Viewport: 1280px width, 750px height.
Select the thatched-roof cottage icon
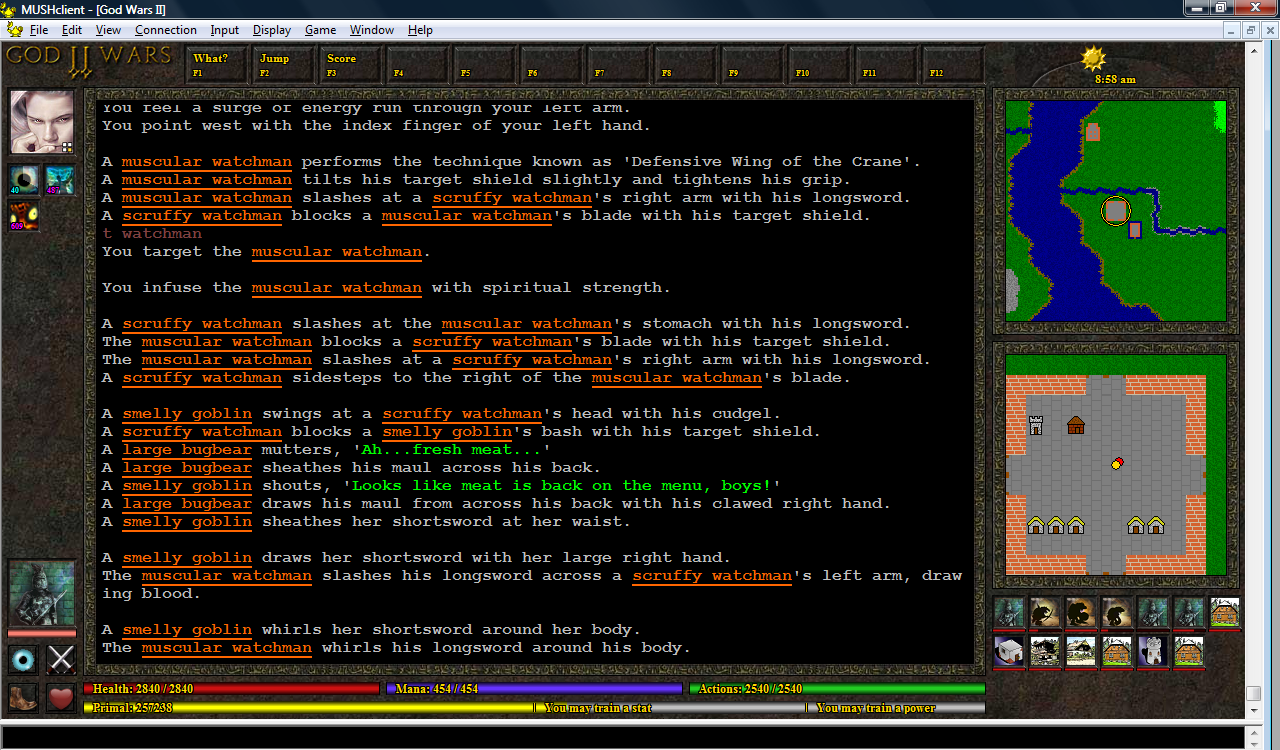pos(1081,651)
